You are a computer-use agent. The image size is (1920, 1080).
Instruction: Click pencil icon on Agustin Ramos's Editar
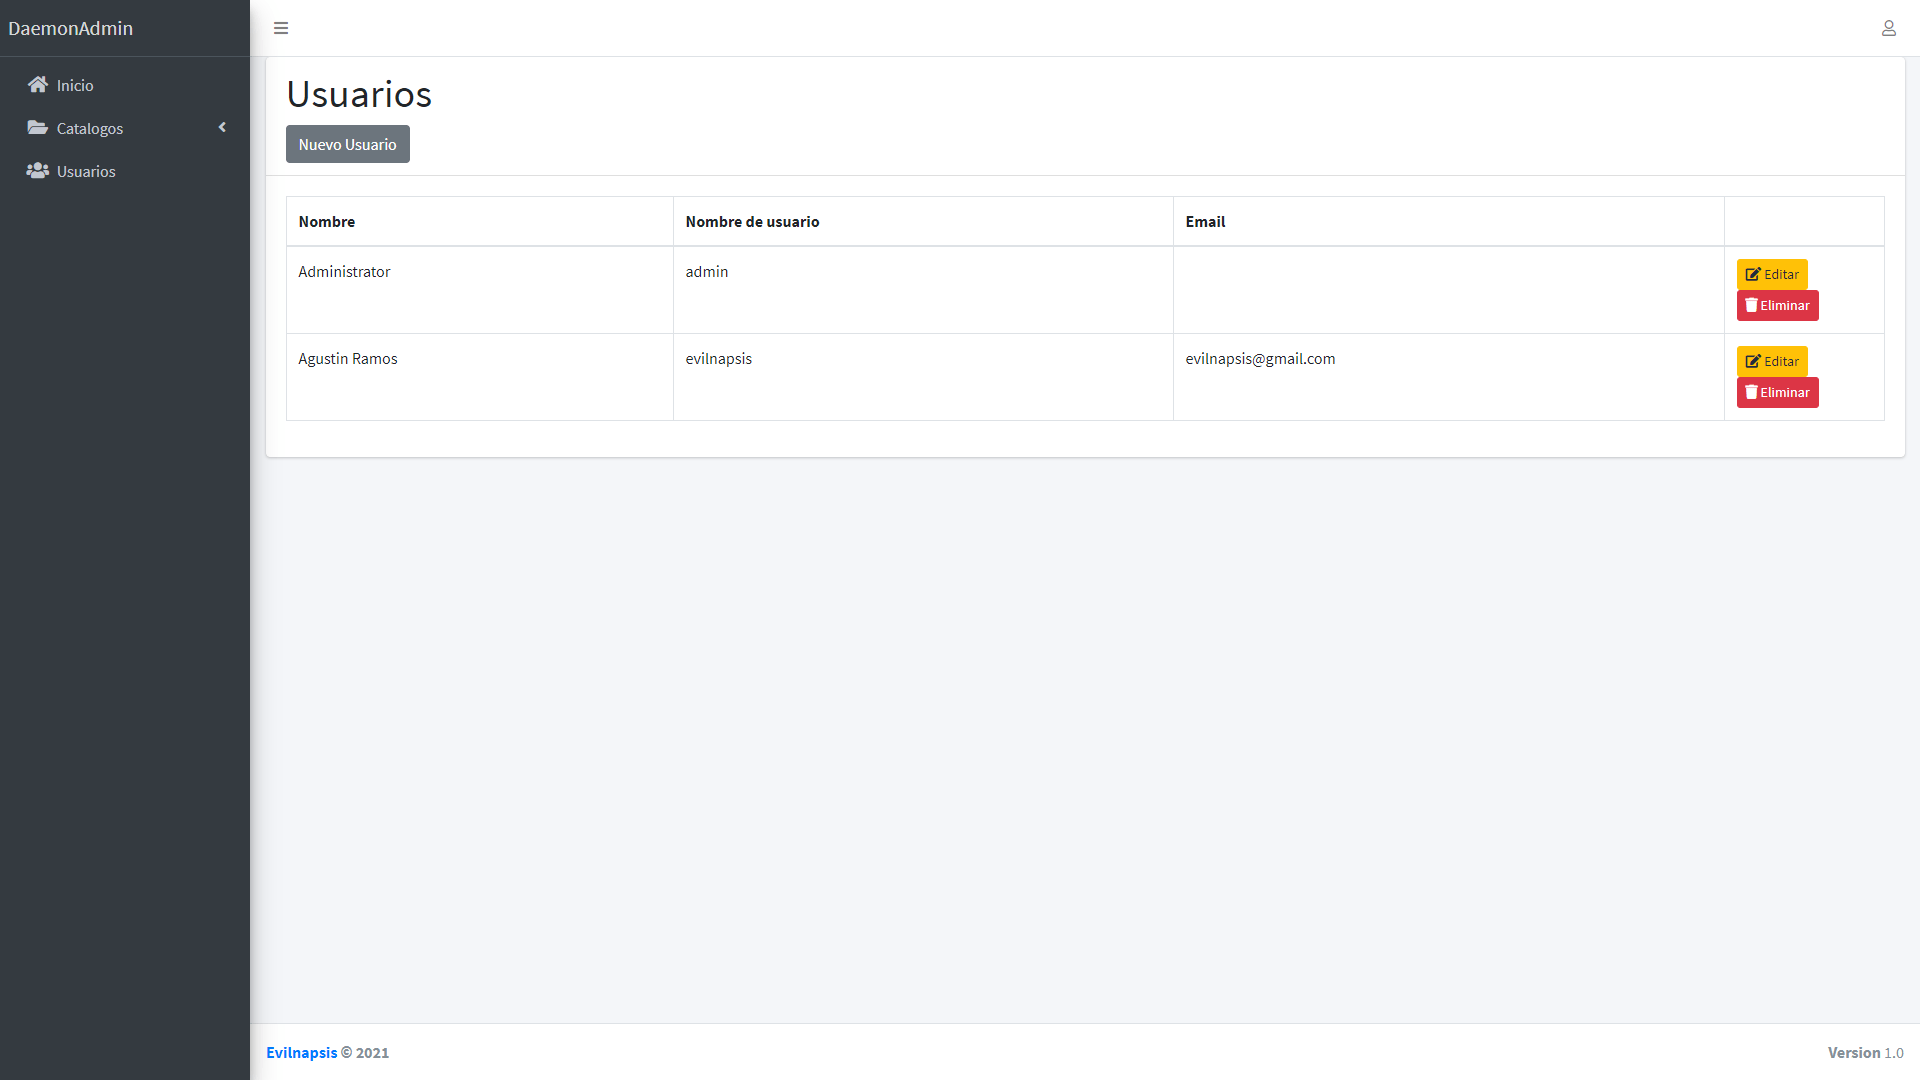tap(1752, 361)
